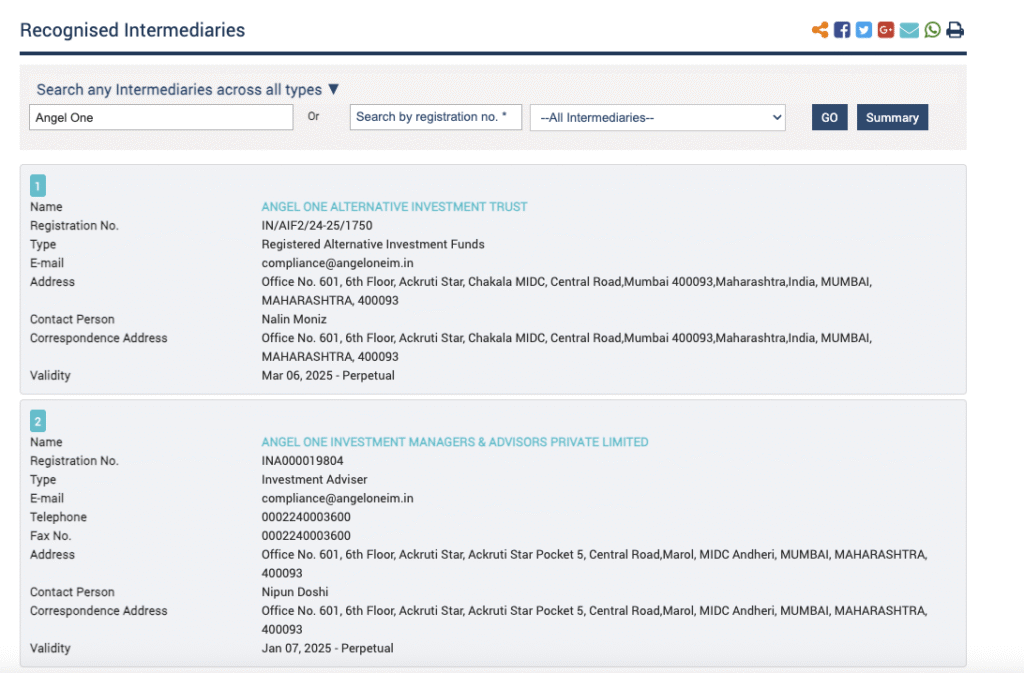Open the All Intermediaries dropdown

[658, 117]
